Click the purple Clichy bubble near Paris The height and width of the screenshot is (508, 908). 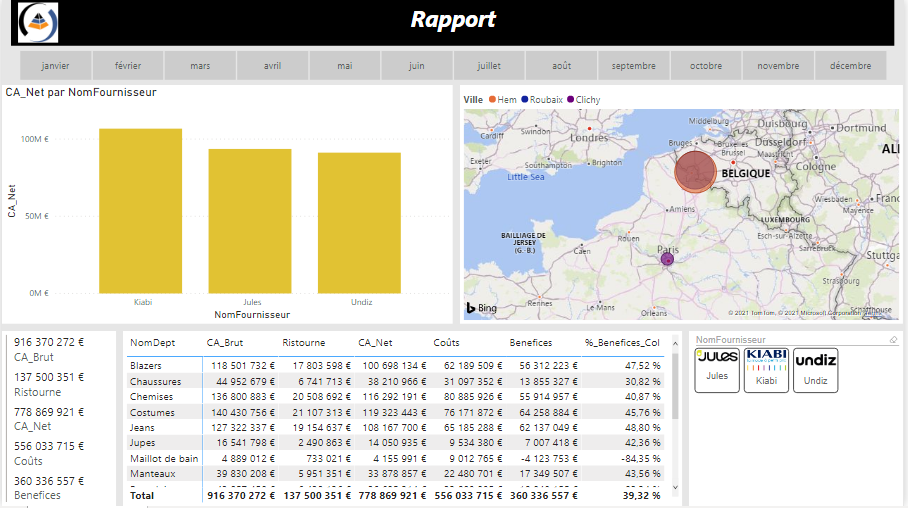coord(667,260)
